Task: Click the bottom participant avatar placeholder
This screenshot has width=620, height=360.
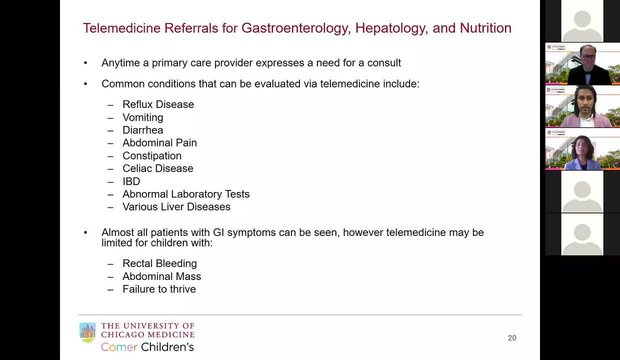Action: (x=582, y=235)
